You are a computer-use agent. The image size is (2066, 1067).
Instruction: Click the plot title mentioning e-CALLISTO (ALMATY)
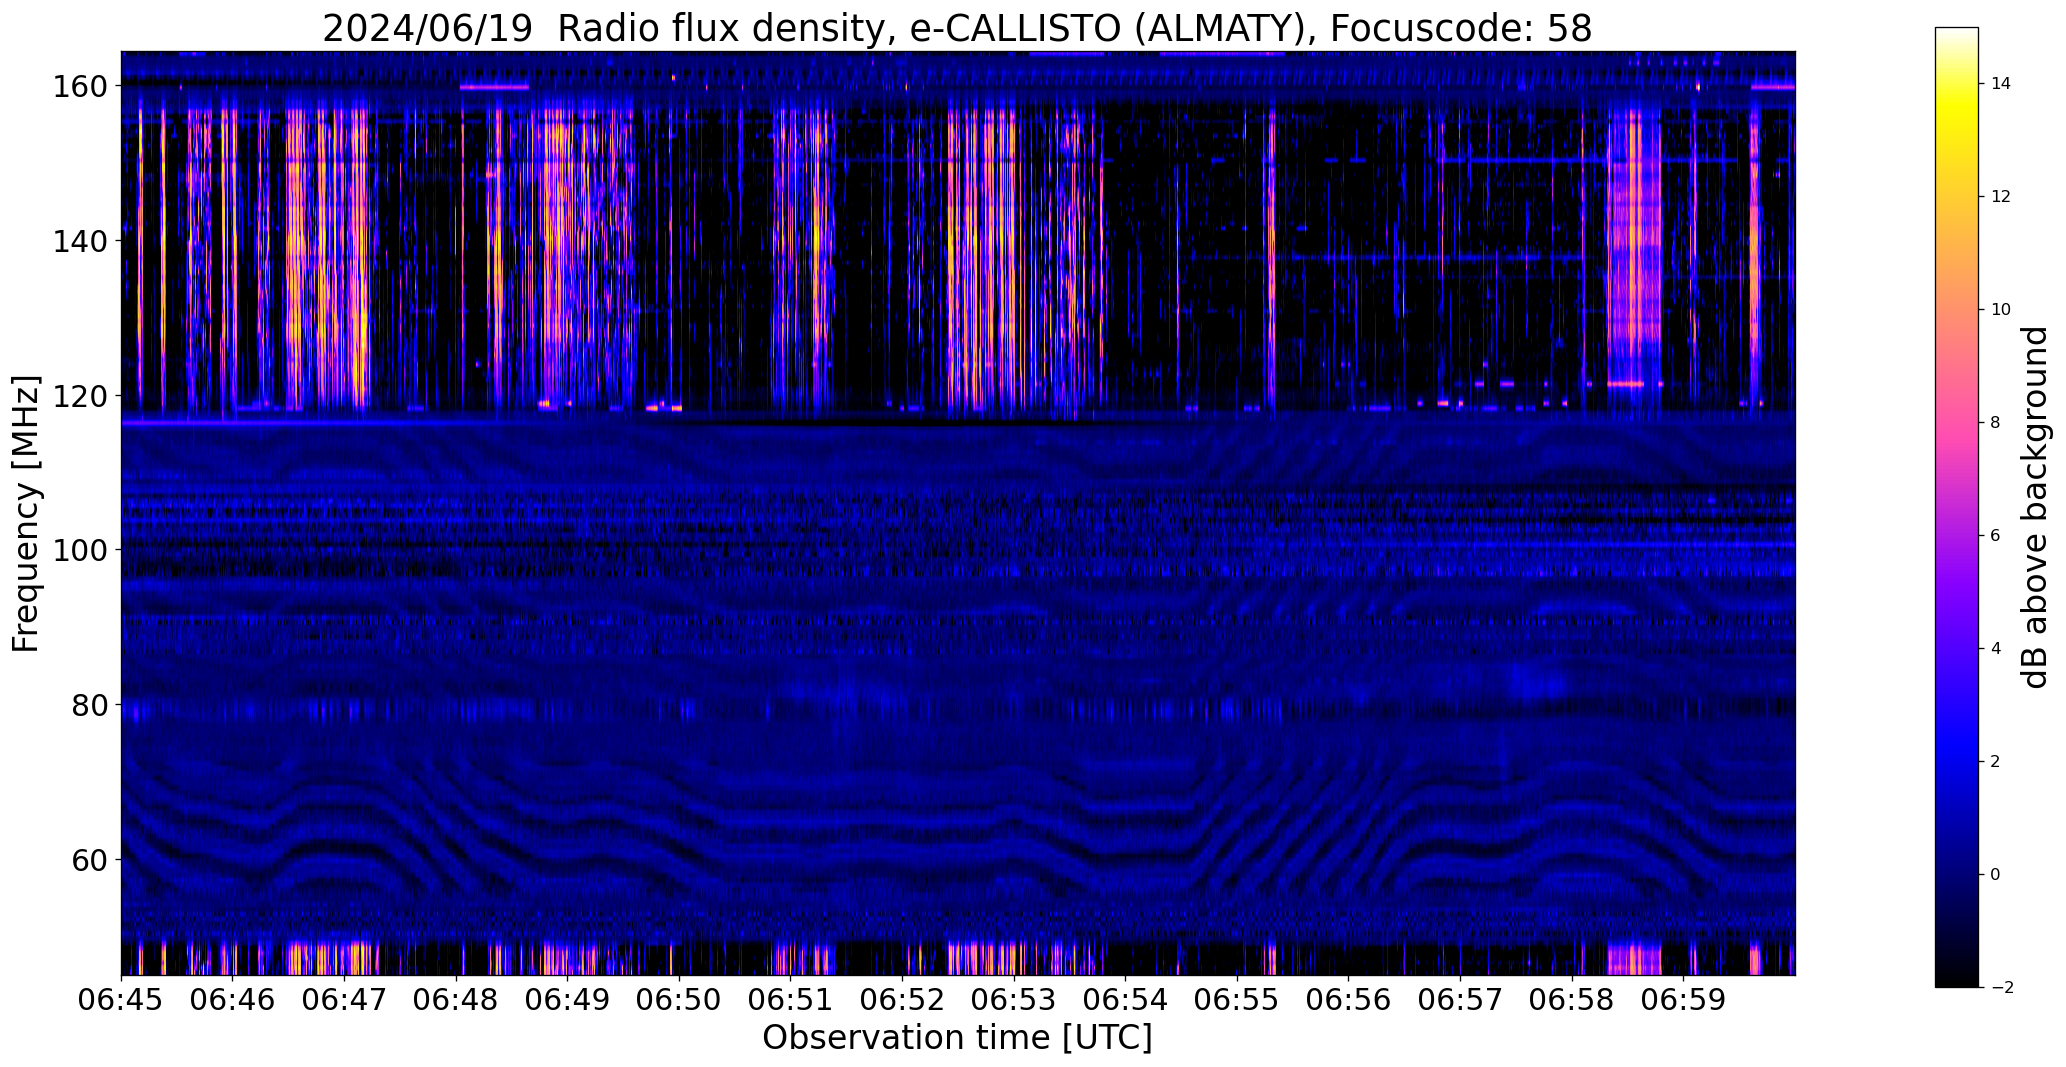tap(957, 28)
